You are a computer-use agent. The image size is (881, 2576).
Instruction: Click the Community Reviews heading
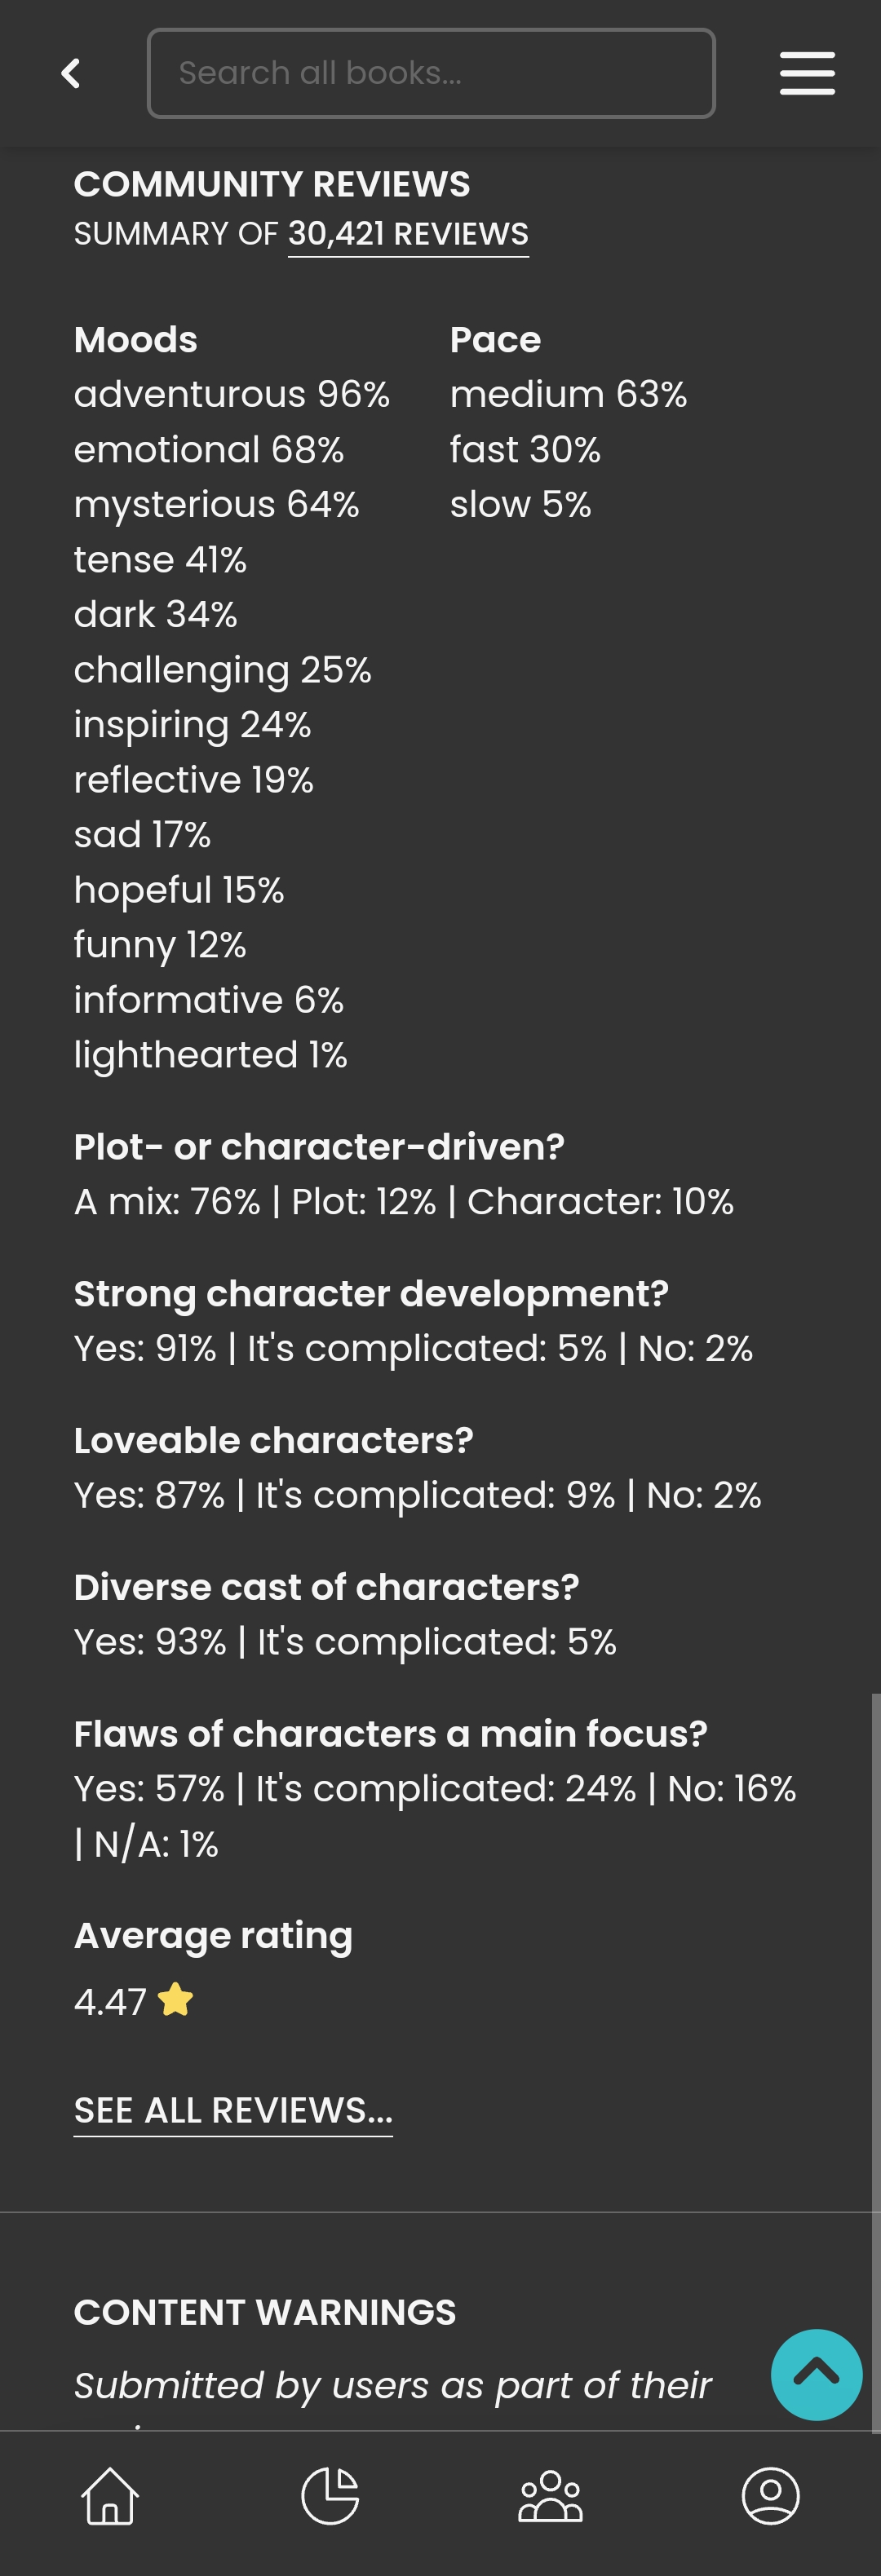click(x=272, y=185)
